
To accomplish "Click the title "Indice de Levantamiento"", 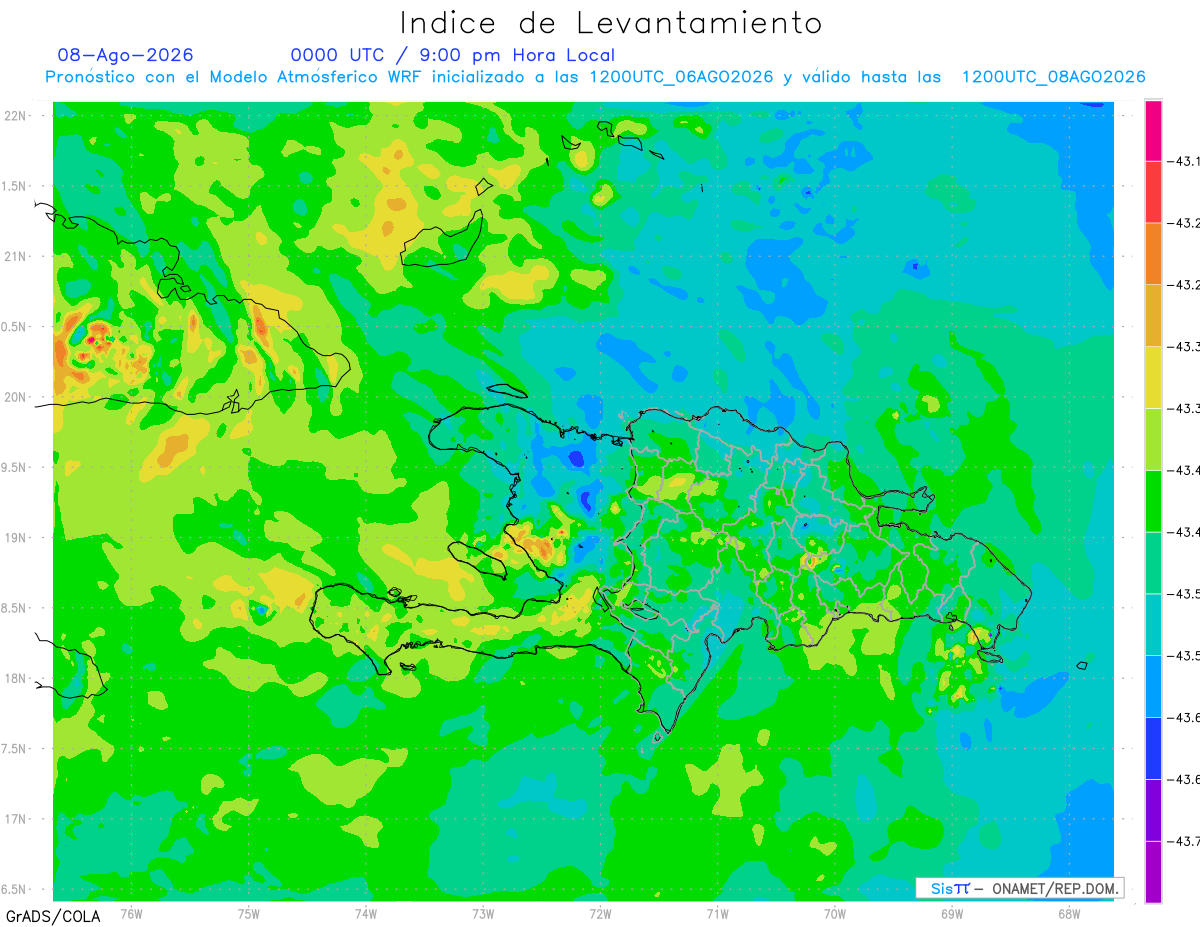I will tap(611, 23).
